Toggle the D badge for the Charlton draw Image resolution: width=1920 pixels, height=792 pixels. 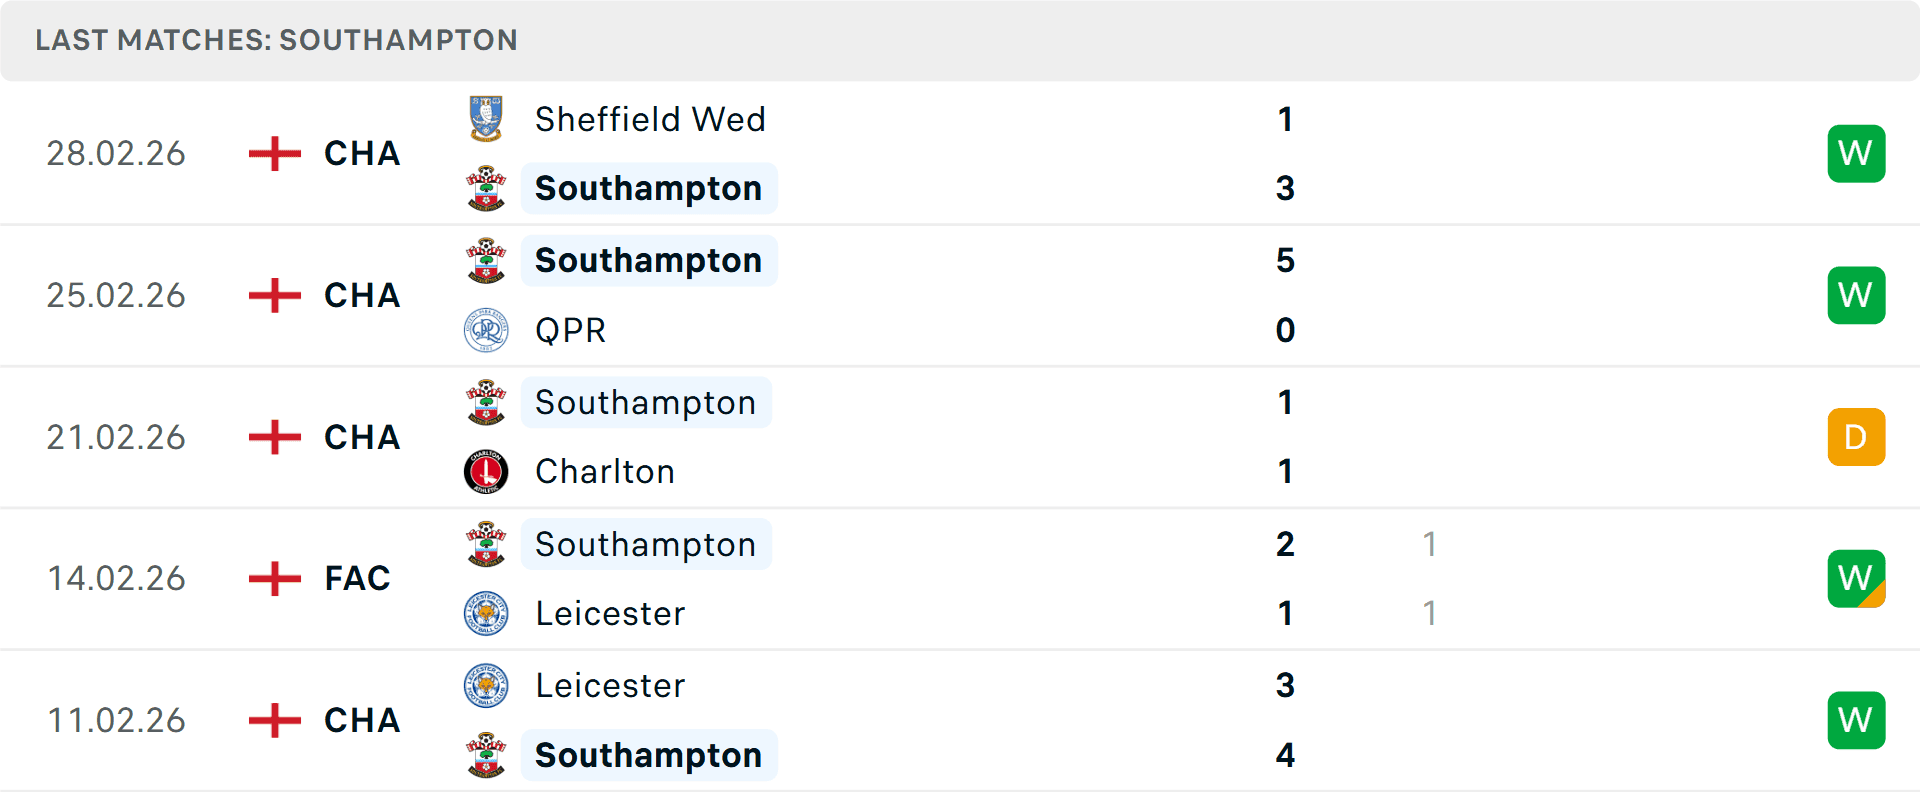(x=1856, y=437)
